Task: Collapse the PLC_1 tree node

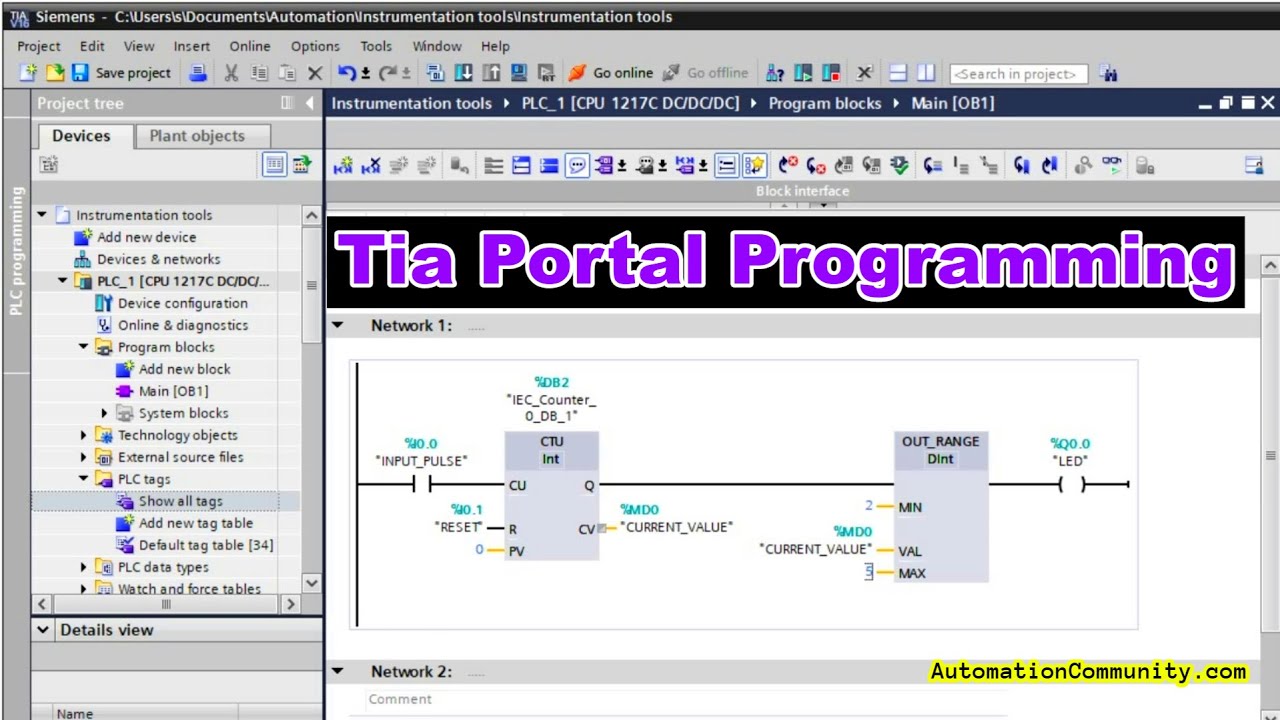Action: pyautogui.click(x=63, y=281)
